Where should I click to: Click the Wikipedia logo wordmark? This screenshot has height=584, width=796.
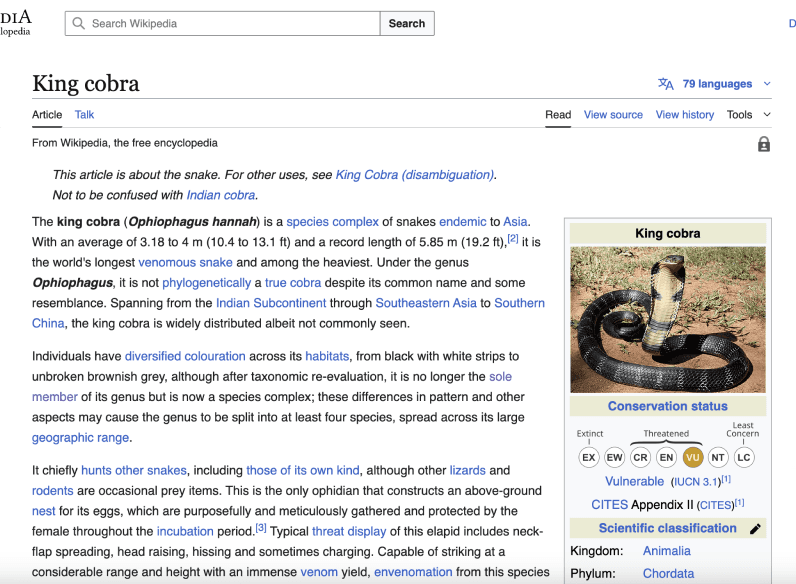pyautogui.click(x=16, y=22)
